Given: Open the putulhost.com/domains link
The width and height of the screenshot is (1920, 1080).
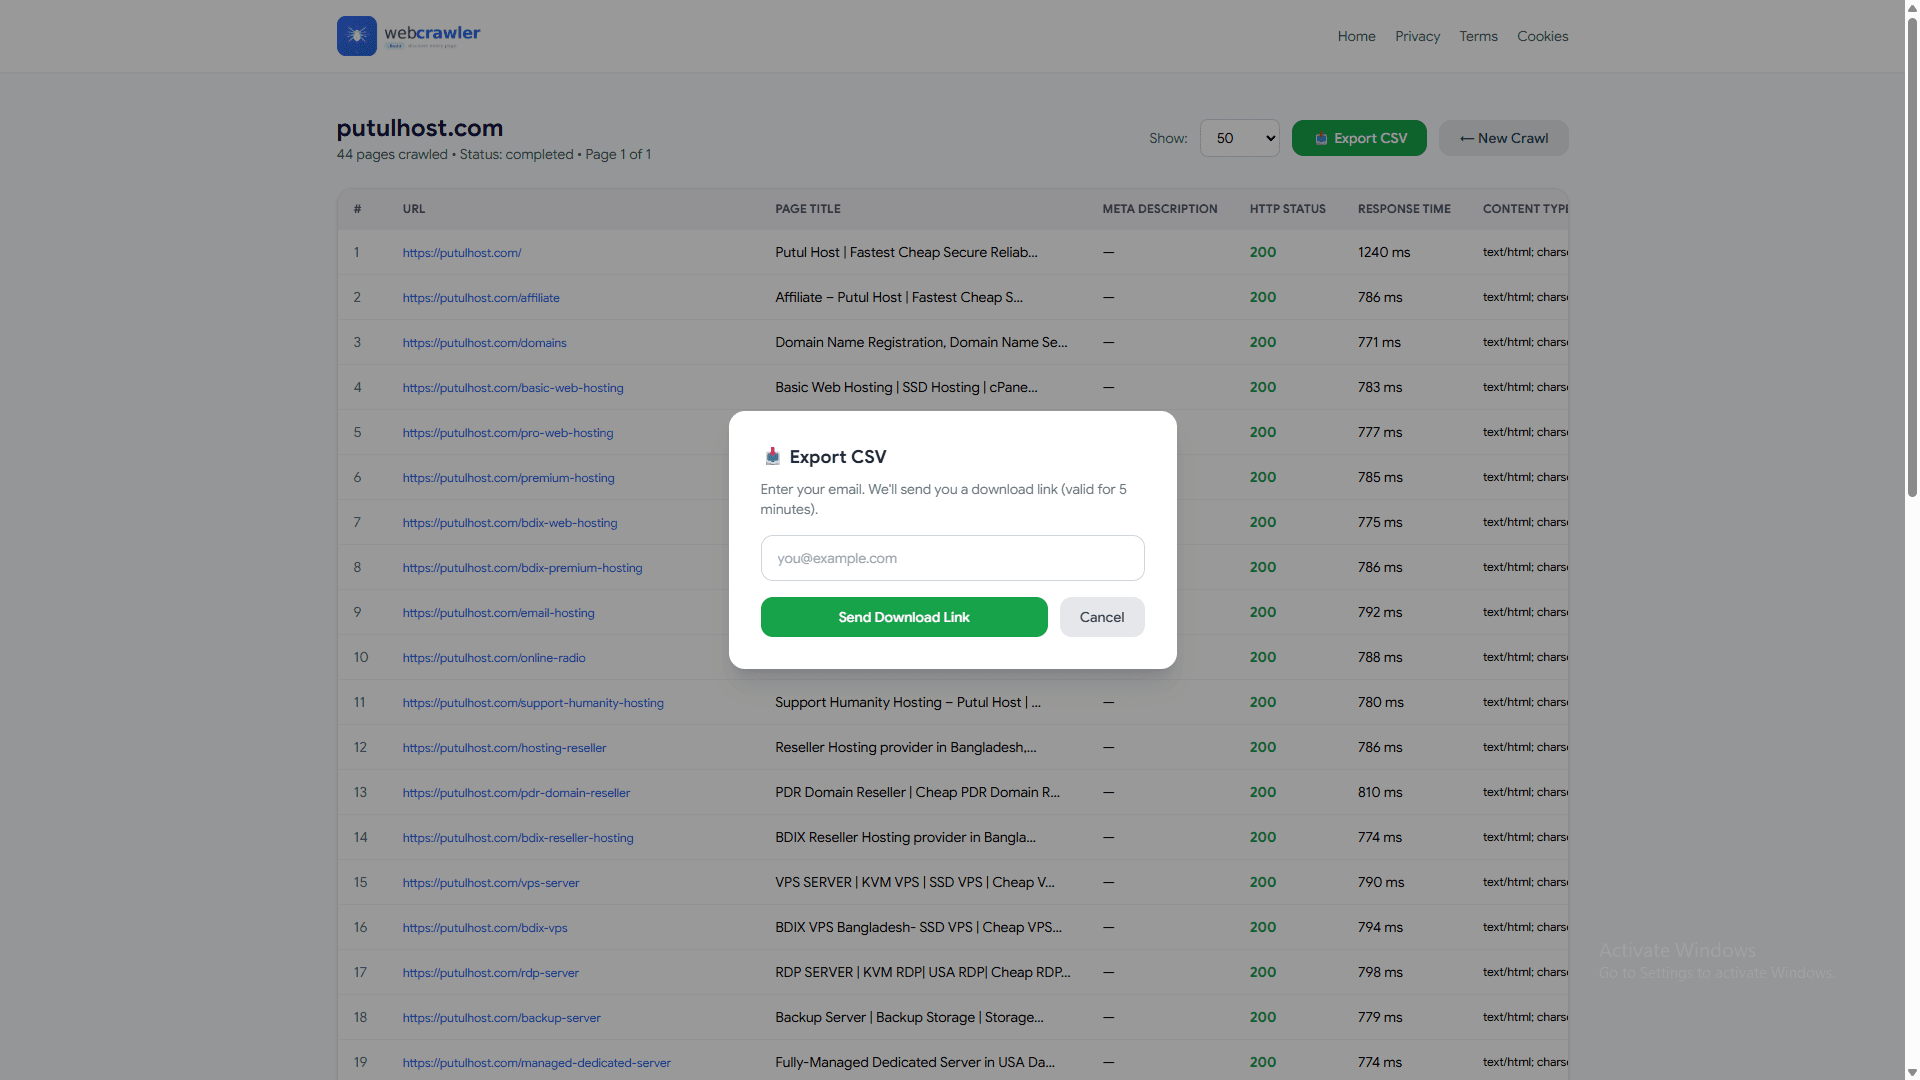Looking at the screenshot, I should [x=484, y=342].
